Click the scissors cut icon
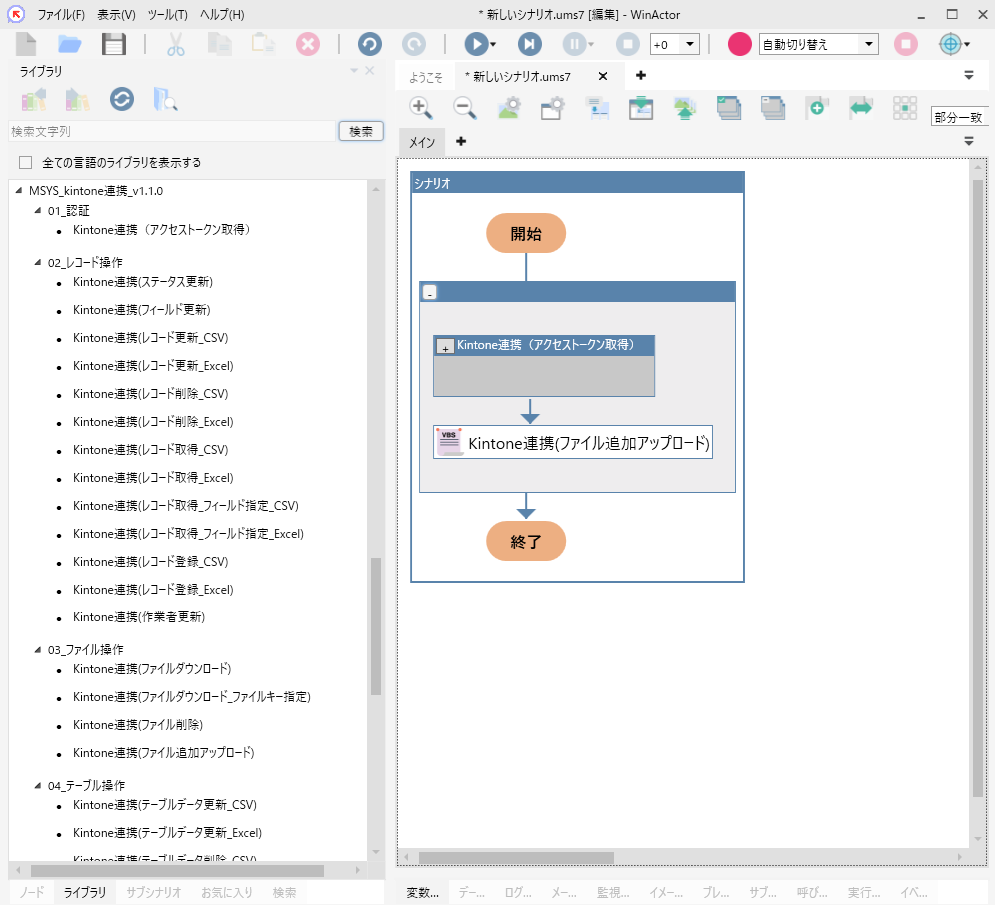Viewport: 995px width, 905px height. pyautogui.click(x=176, y=44)
